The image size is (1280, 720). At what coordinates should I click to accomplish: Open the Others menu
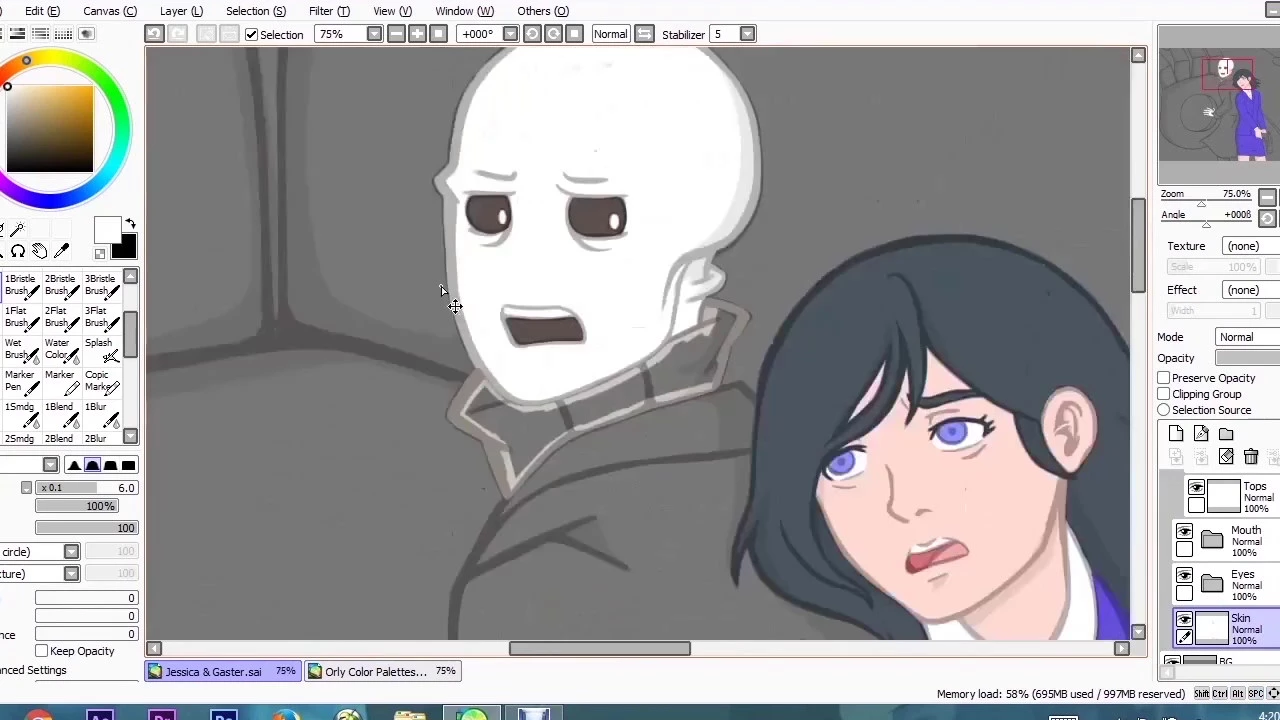click(x=543, y=11)
